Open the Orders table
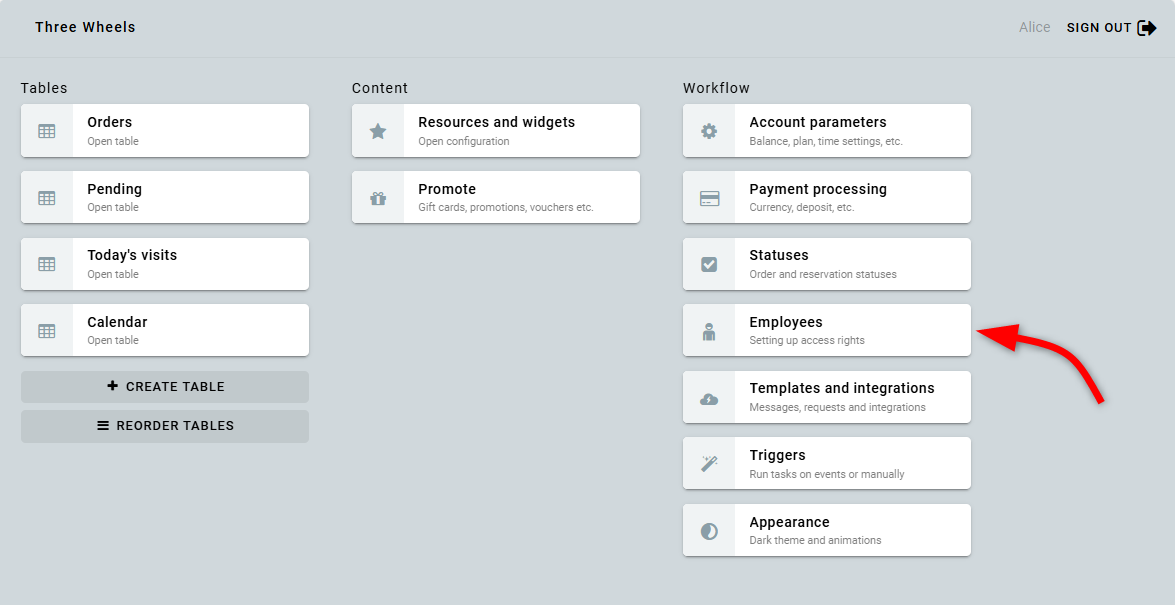1175x605 pixels. [165, 130]
